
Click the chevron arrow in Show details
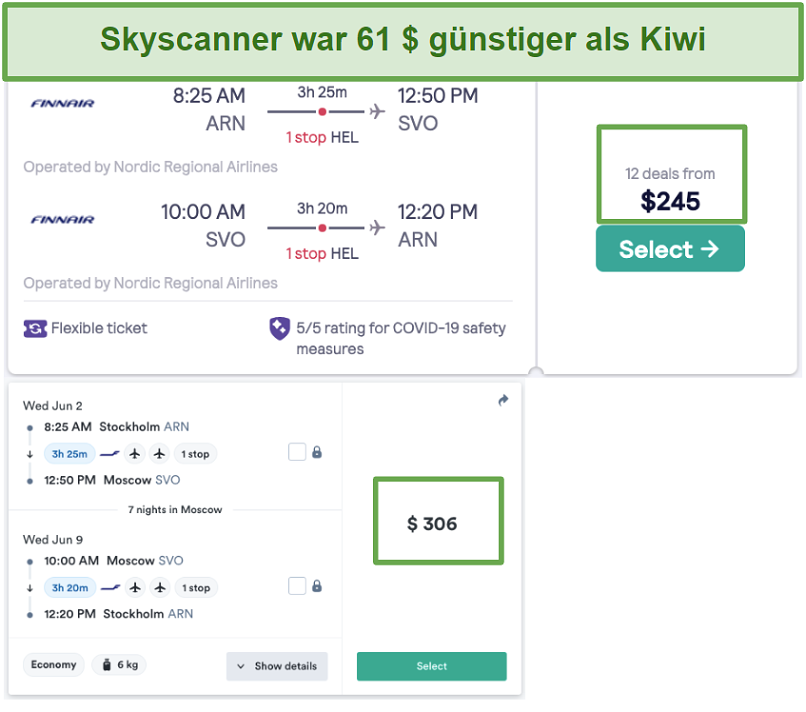[x=241, y=666]
